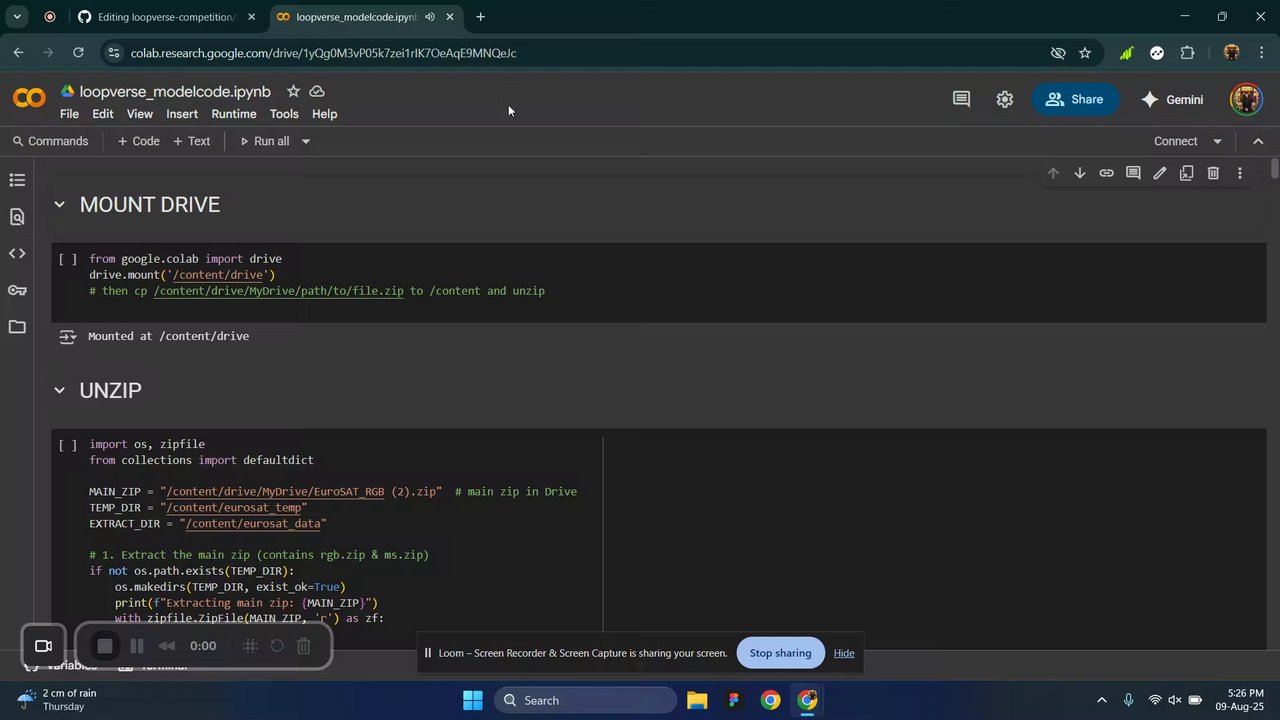Stop the Loom recording
This screenshot has height=720, width=1280.
[105, 646]
